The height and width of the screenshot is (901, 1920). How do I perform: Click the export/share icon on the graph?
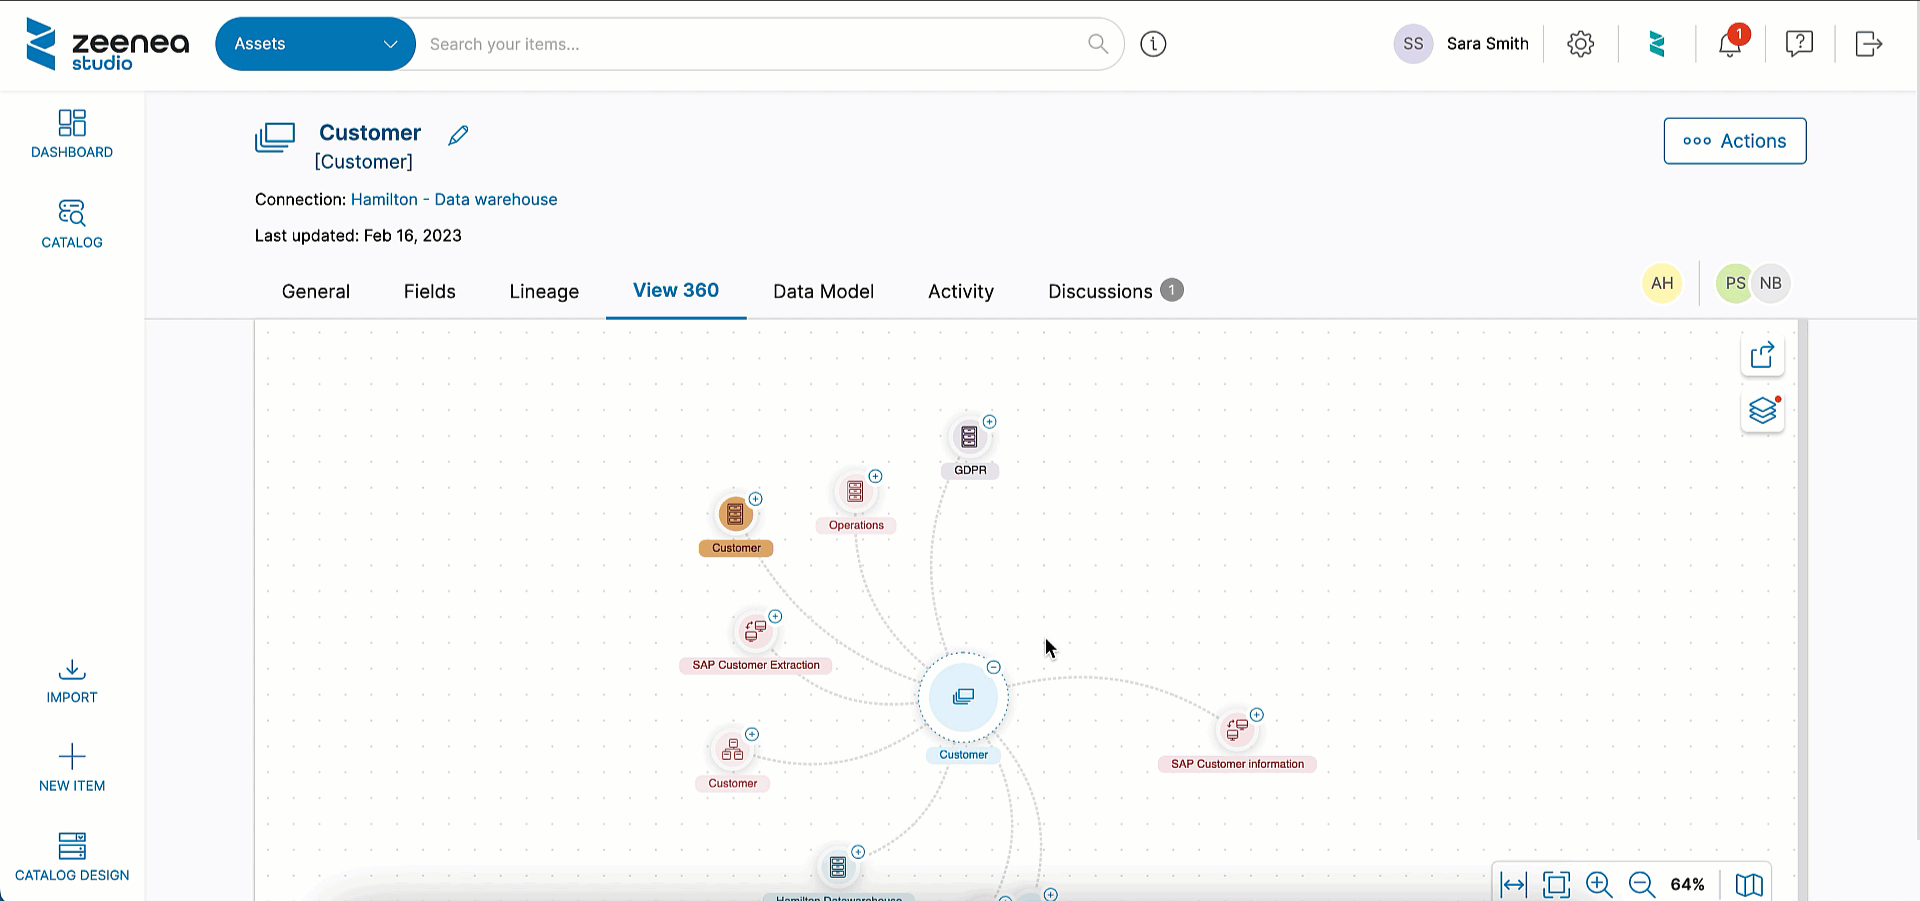click(x=1762, y=355)
